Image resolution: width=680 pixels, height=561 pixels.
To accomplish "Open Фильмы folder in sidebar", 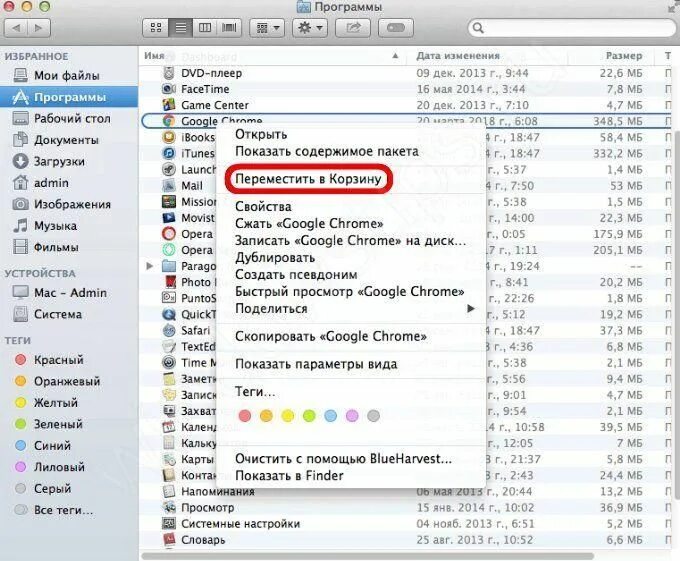I will click(69, 247).
